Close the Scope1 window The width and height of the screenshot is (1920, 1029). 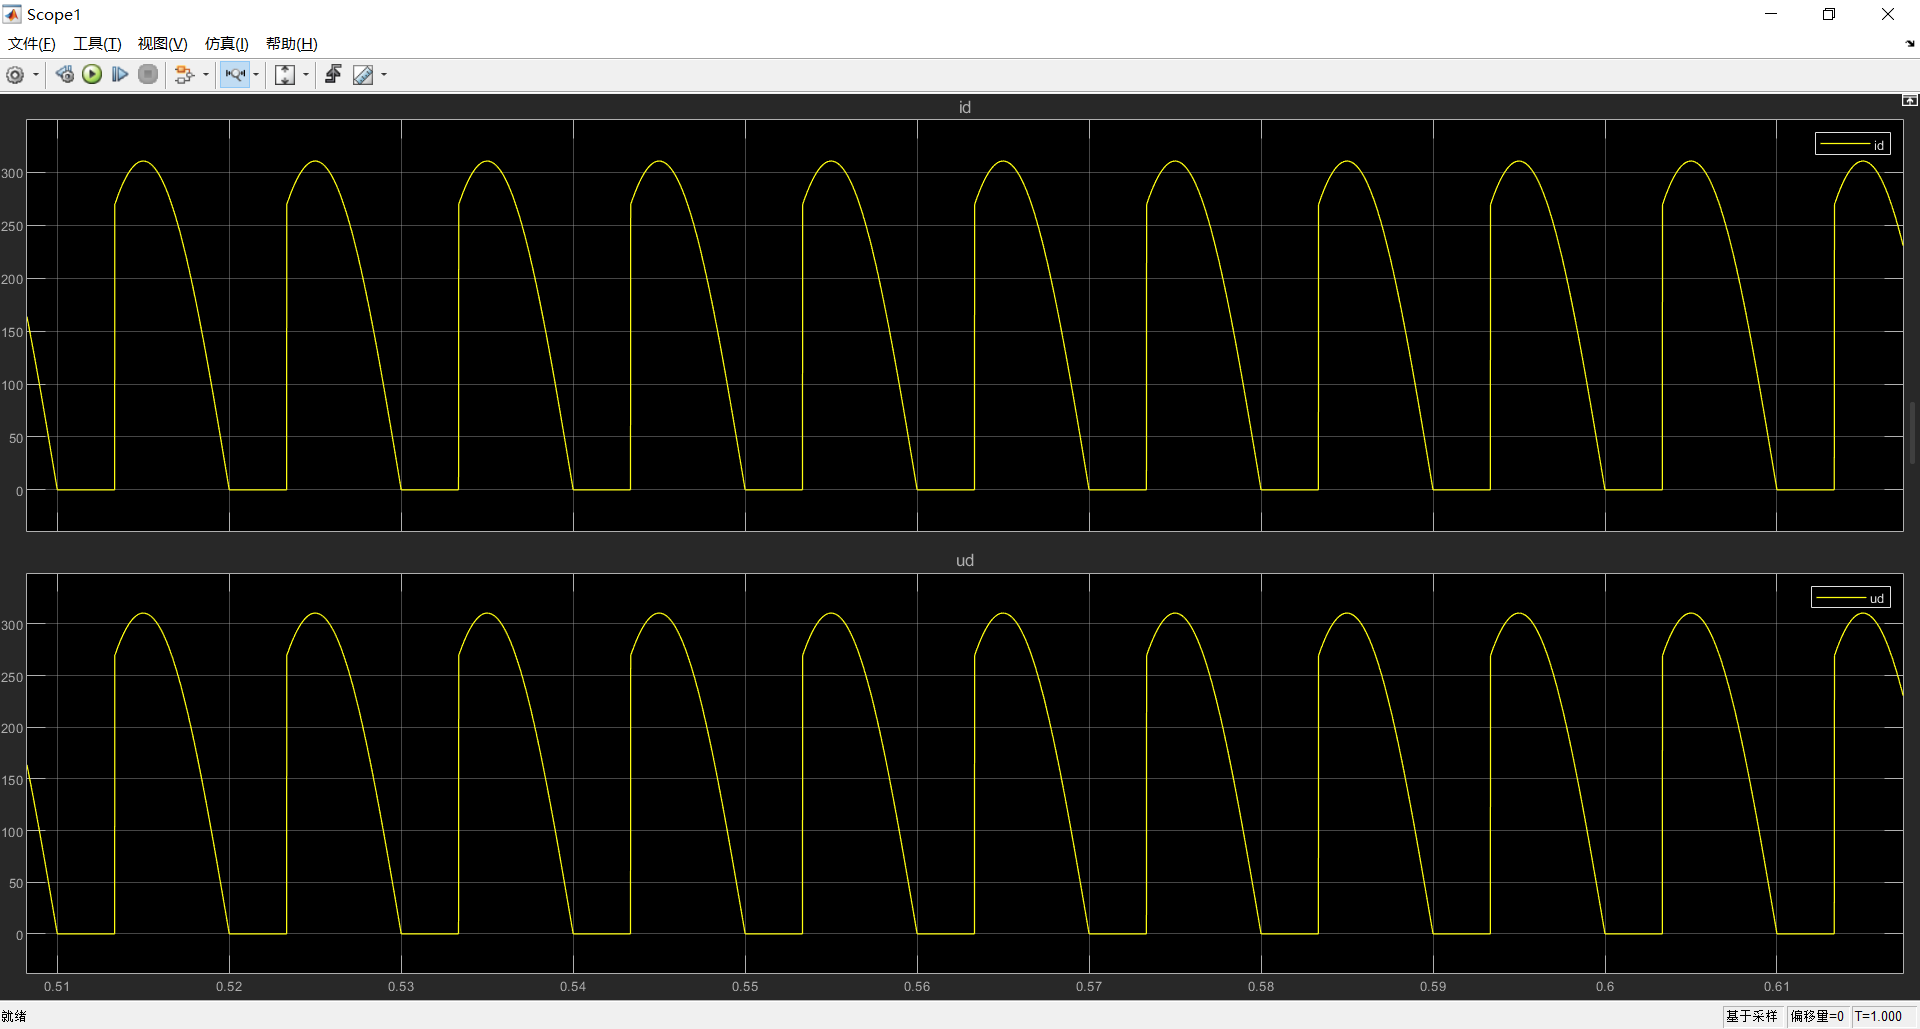coord(1888,14)
